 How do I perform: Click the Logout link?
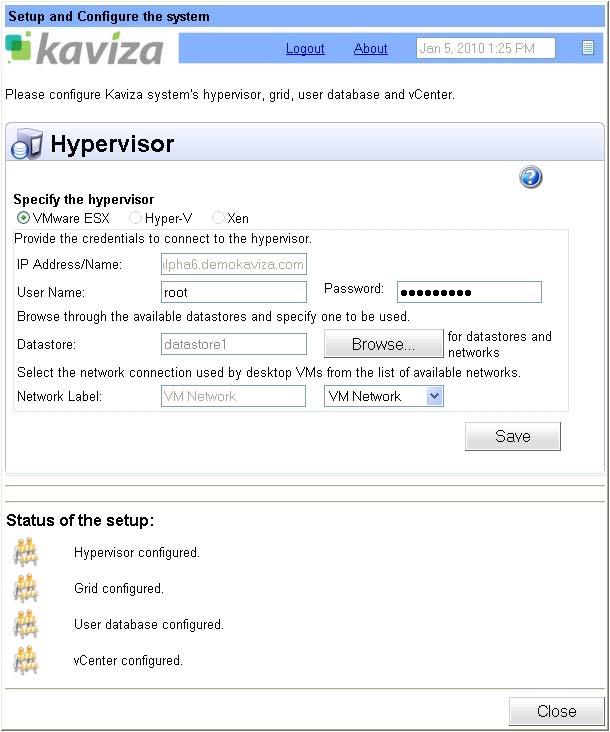point(305,49)
